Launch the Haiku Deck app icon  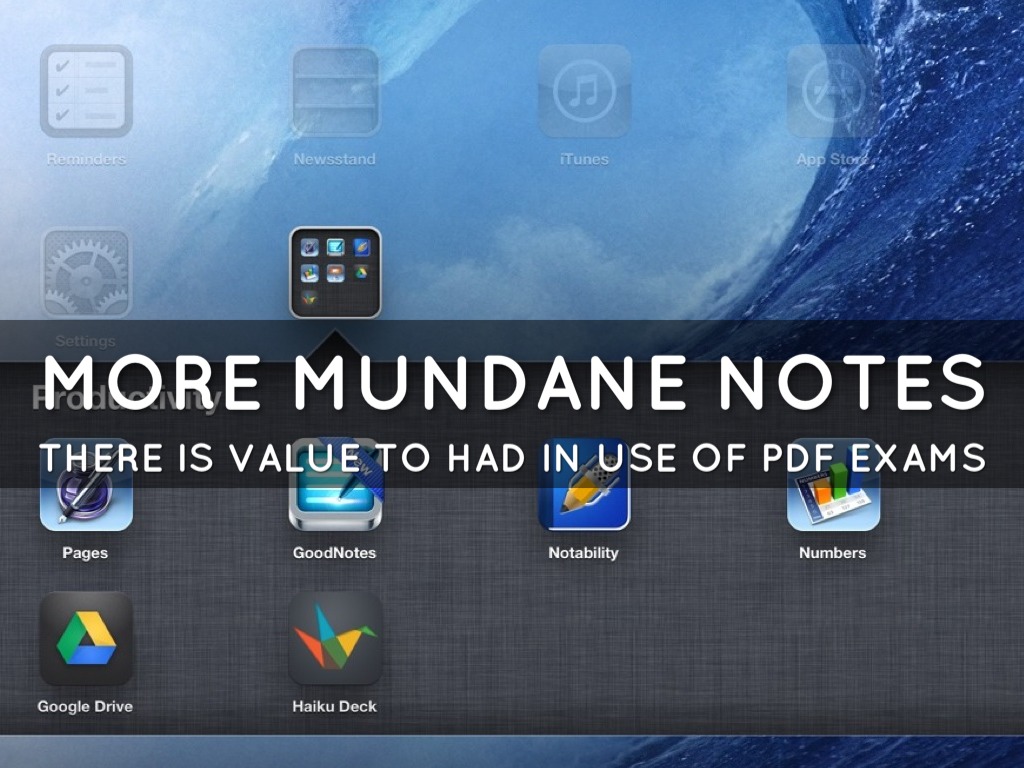tap(335, 639)
